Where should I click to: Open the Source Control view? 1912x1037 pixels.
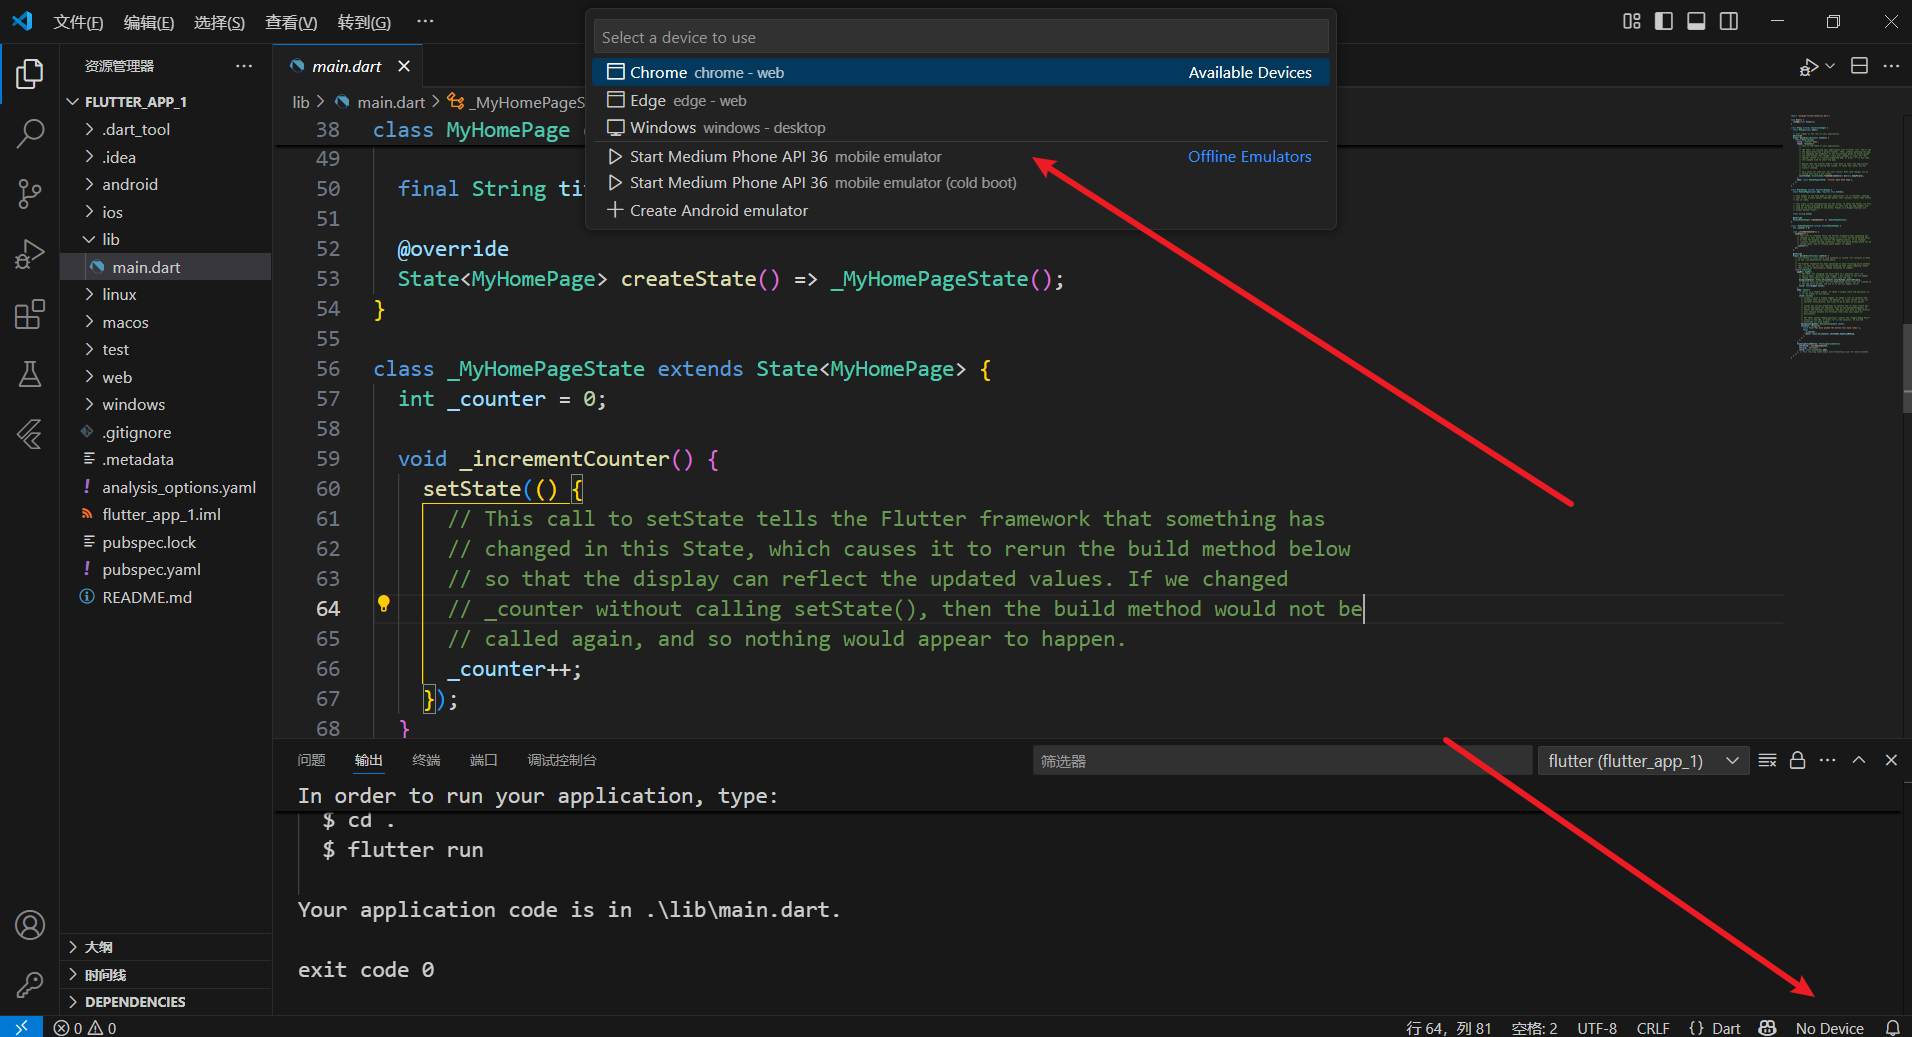click(x=30, y=194)
